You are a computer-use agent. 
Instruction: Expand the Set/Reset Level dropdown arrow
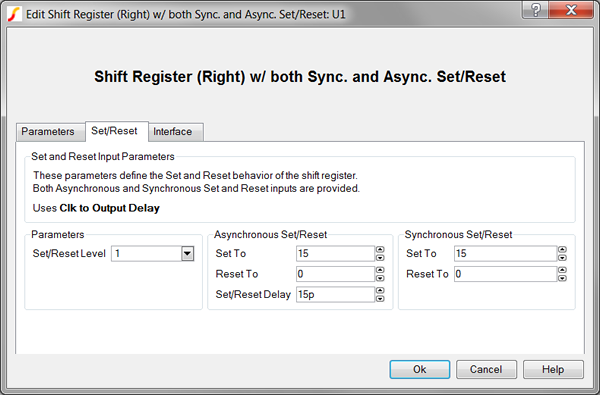pos(187,254)
